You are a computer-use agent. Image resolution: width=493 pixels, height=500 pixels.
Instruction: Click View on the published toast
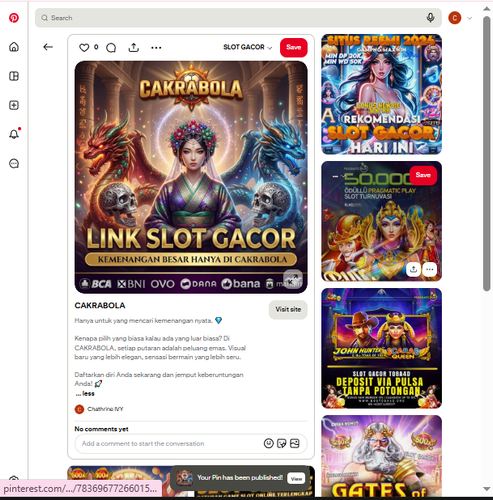[296, 479]
